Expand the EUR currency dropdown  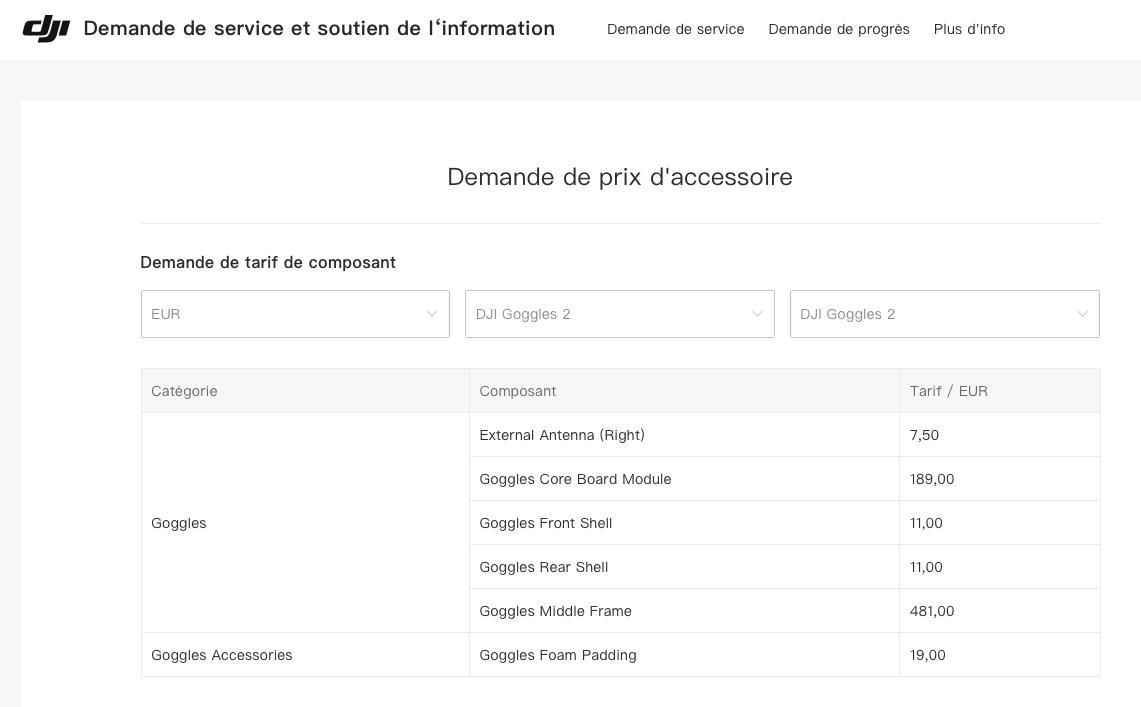tap(295, 314)
